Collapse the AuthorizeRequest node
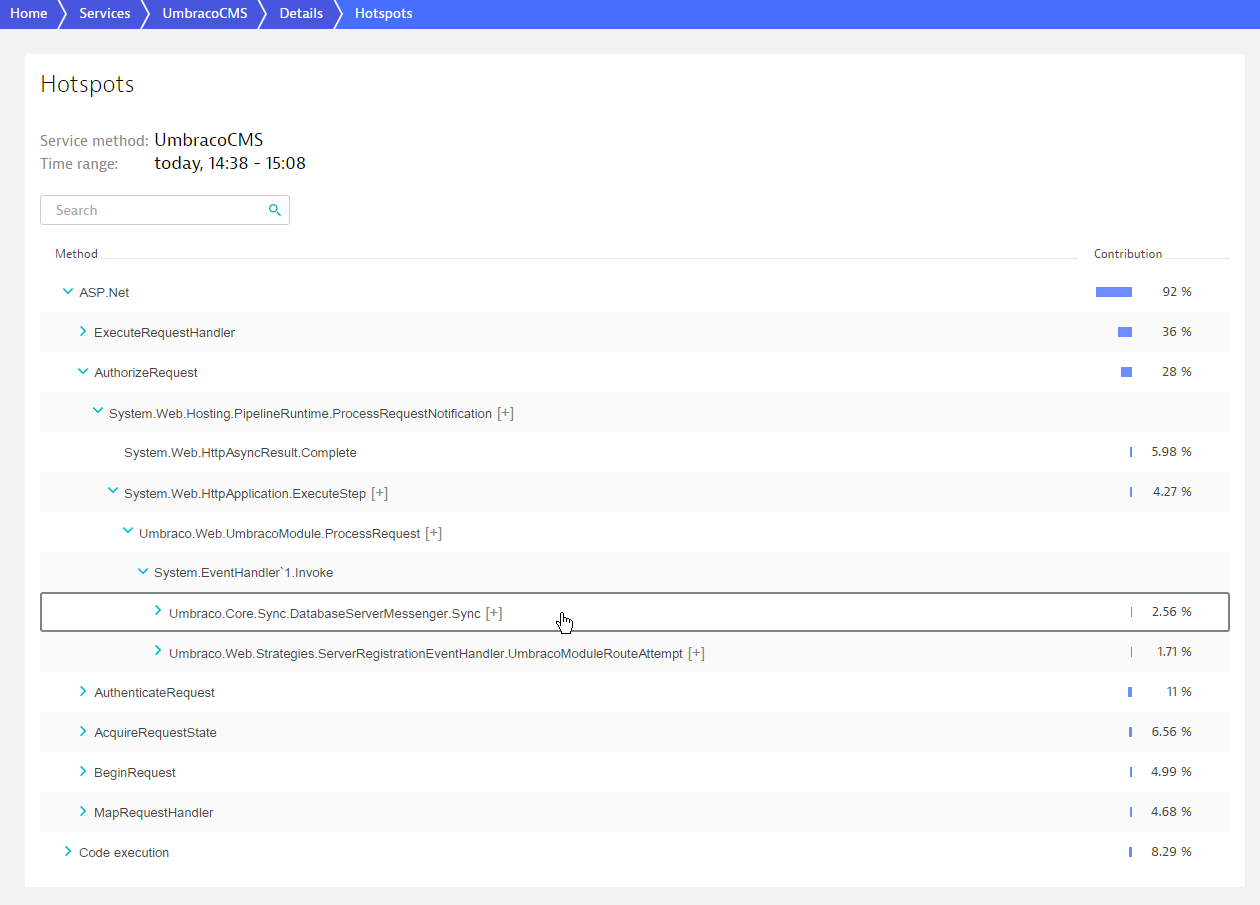1260x905 pixels. click(x=83, y=371)
